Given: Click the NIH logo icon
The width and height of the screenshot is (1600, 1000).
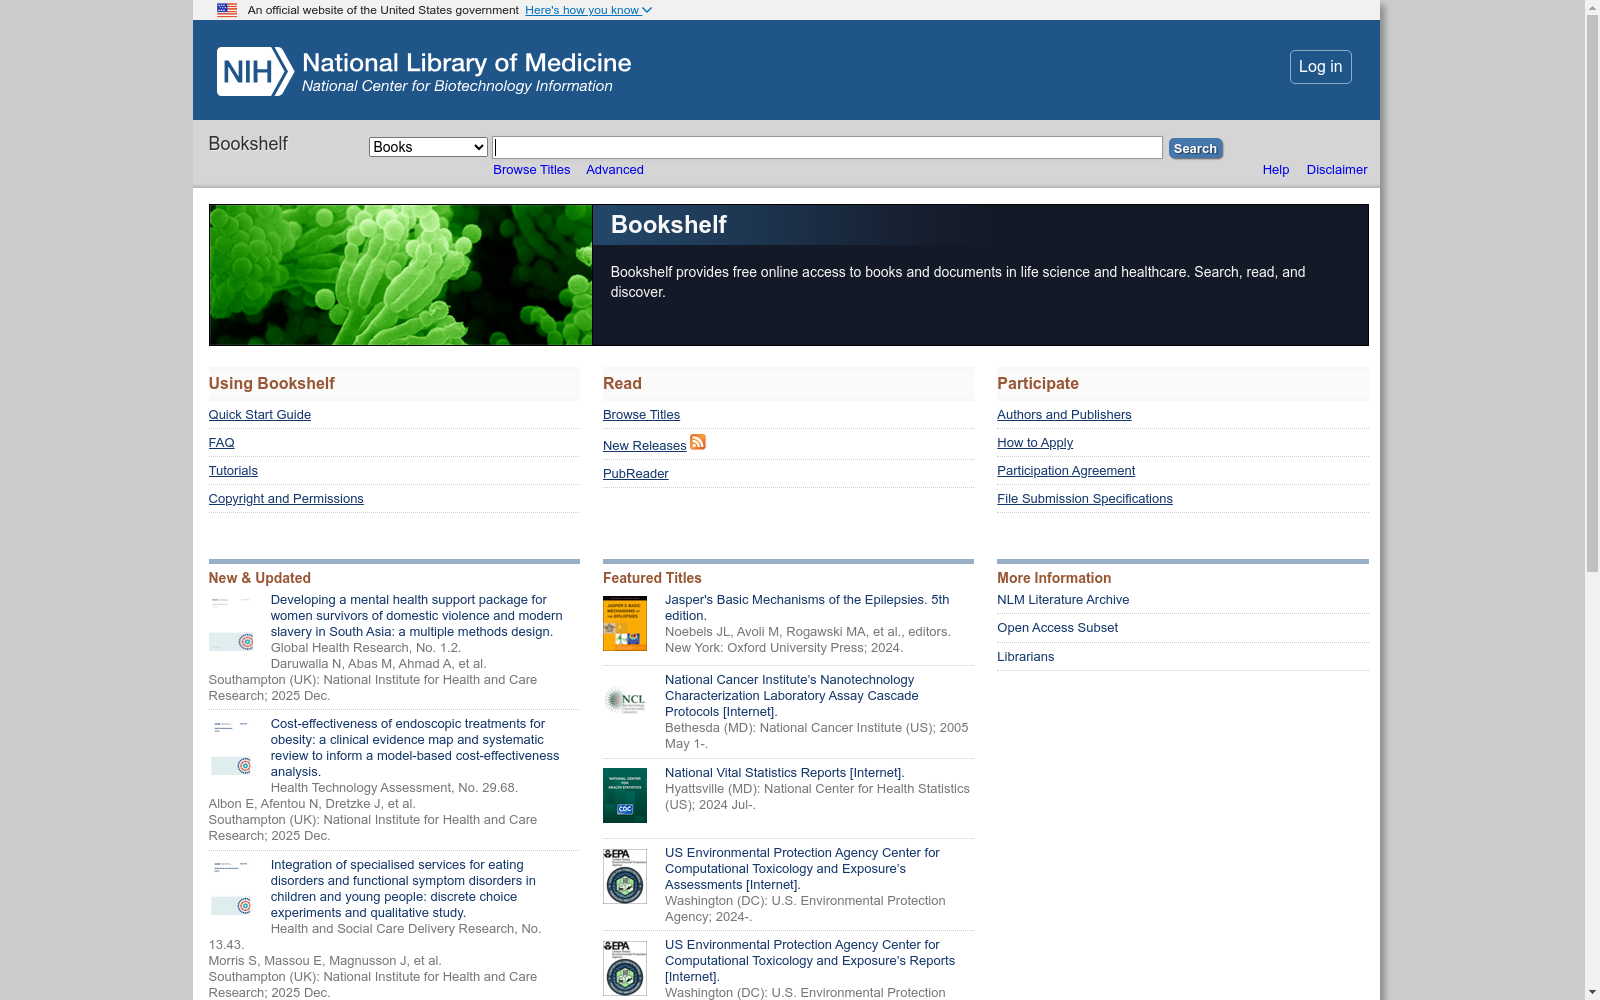Looking at the screenshot, I should (x=255, y=72).
